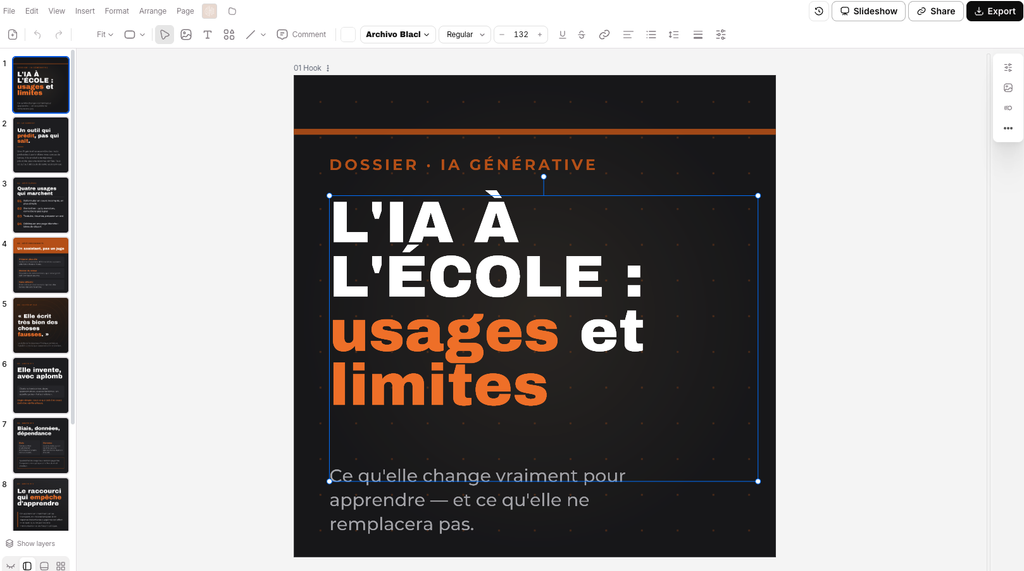
Task: Apply strikethrough formatting
Action: pyautogui.click(x=581, y=35)
